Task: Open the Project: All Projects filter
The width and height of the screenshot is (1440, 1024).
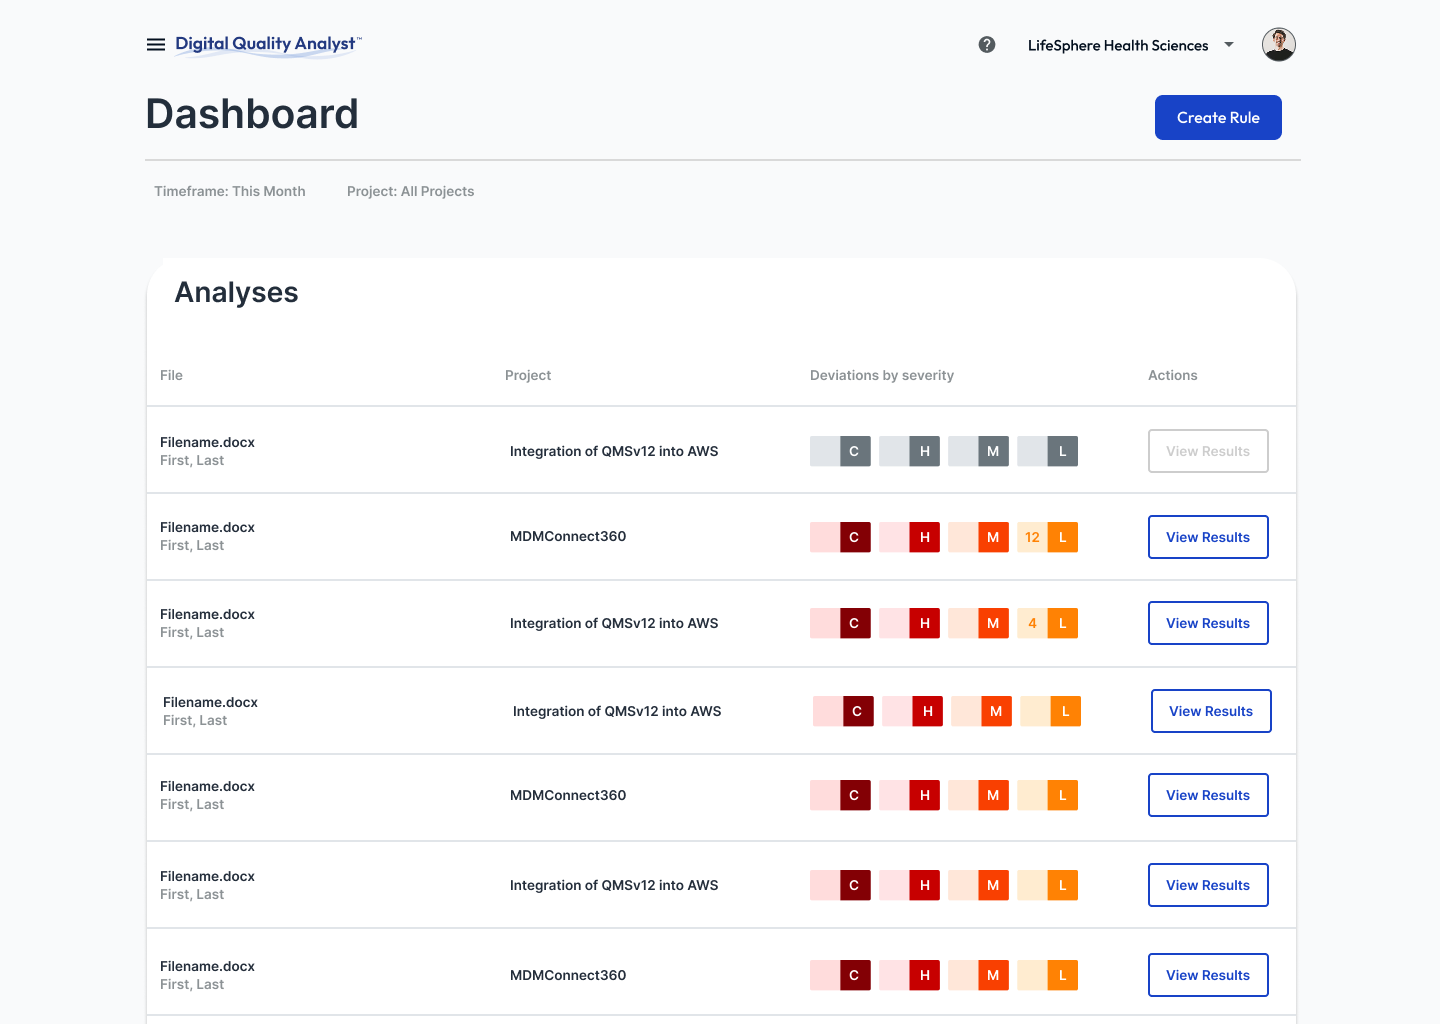Action: [410, 191]
